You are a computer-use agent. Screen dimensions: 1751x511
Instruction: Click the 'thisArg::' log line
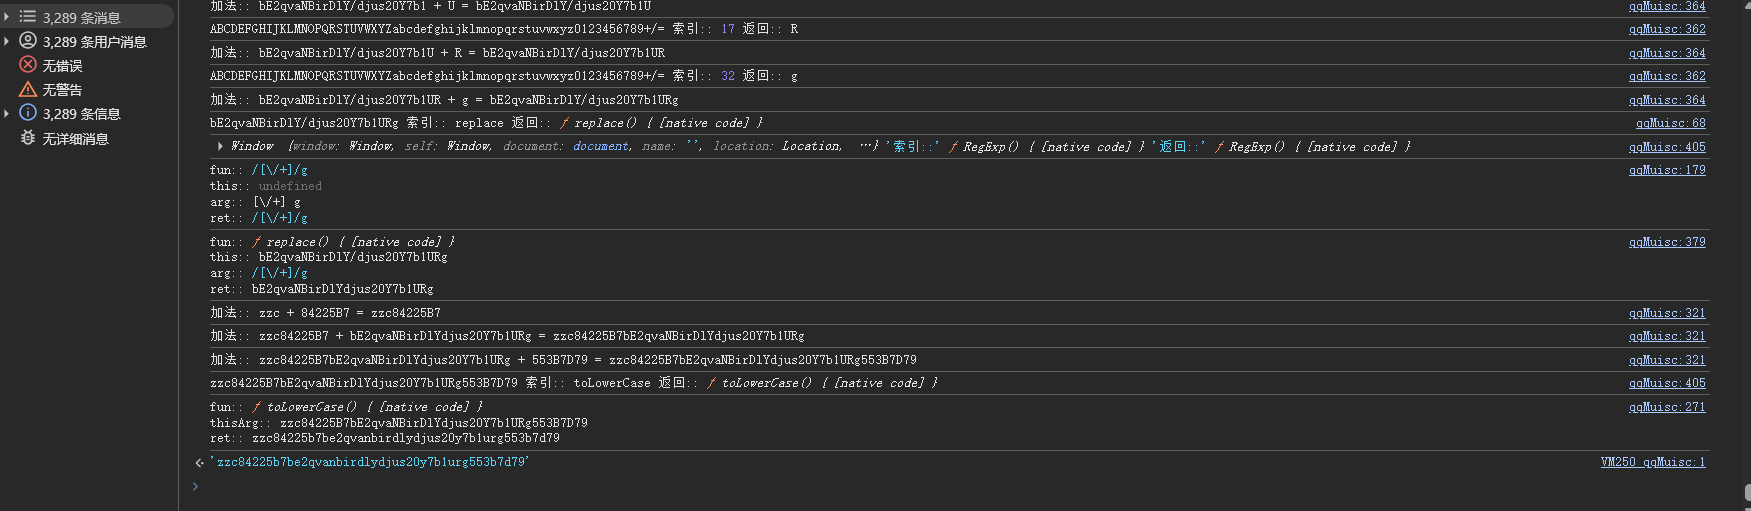coord(399,423)
